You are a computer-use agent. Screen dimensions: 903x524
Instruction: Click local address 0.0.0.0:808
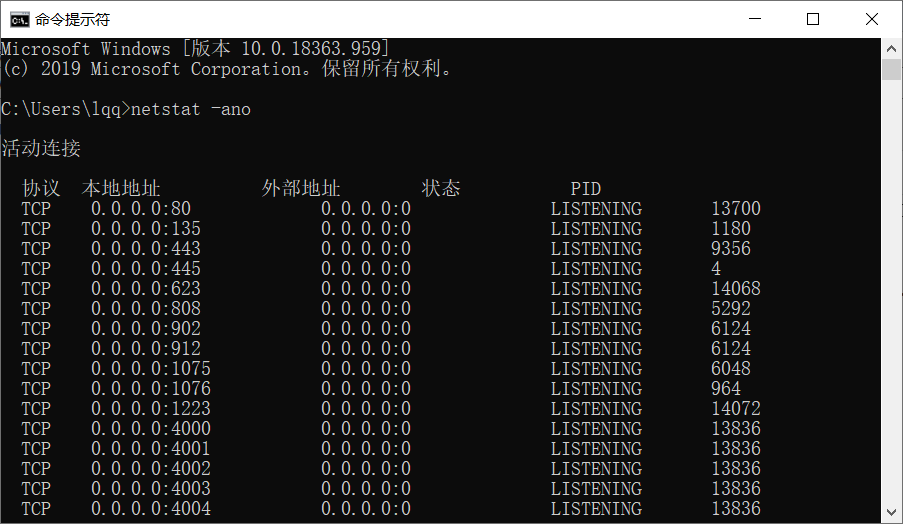click(x=146, y=309)
